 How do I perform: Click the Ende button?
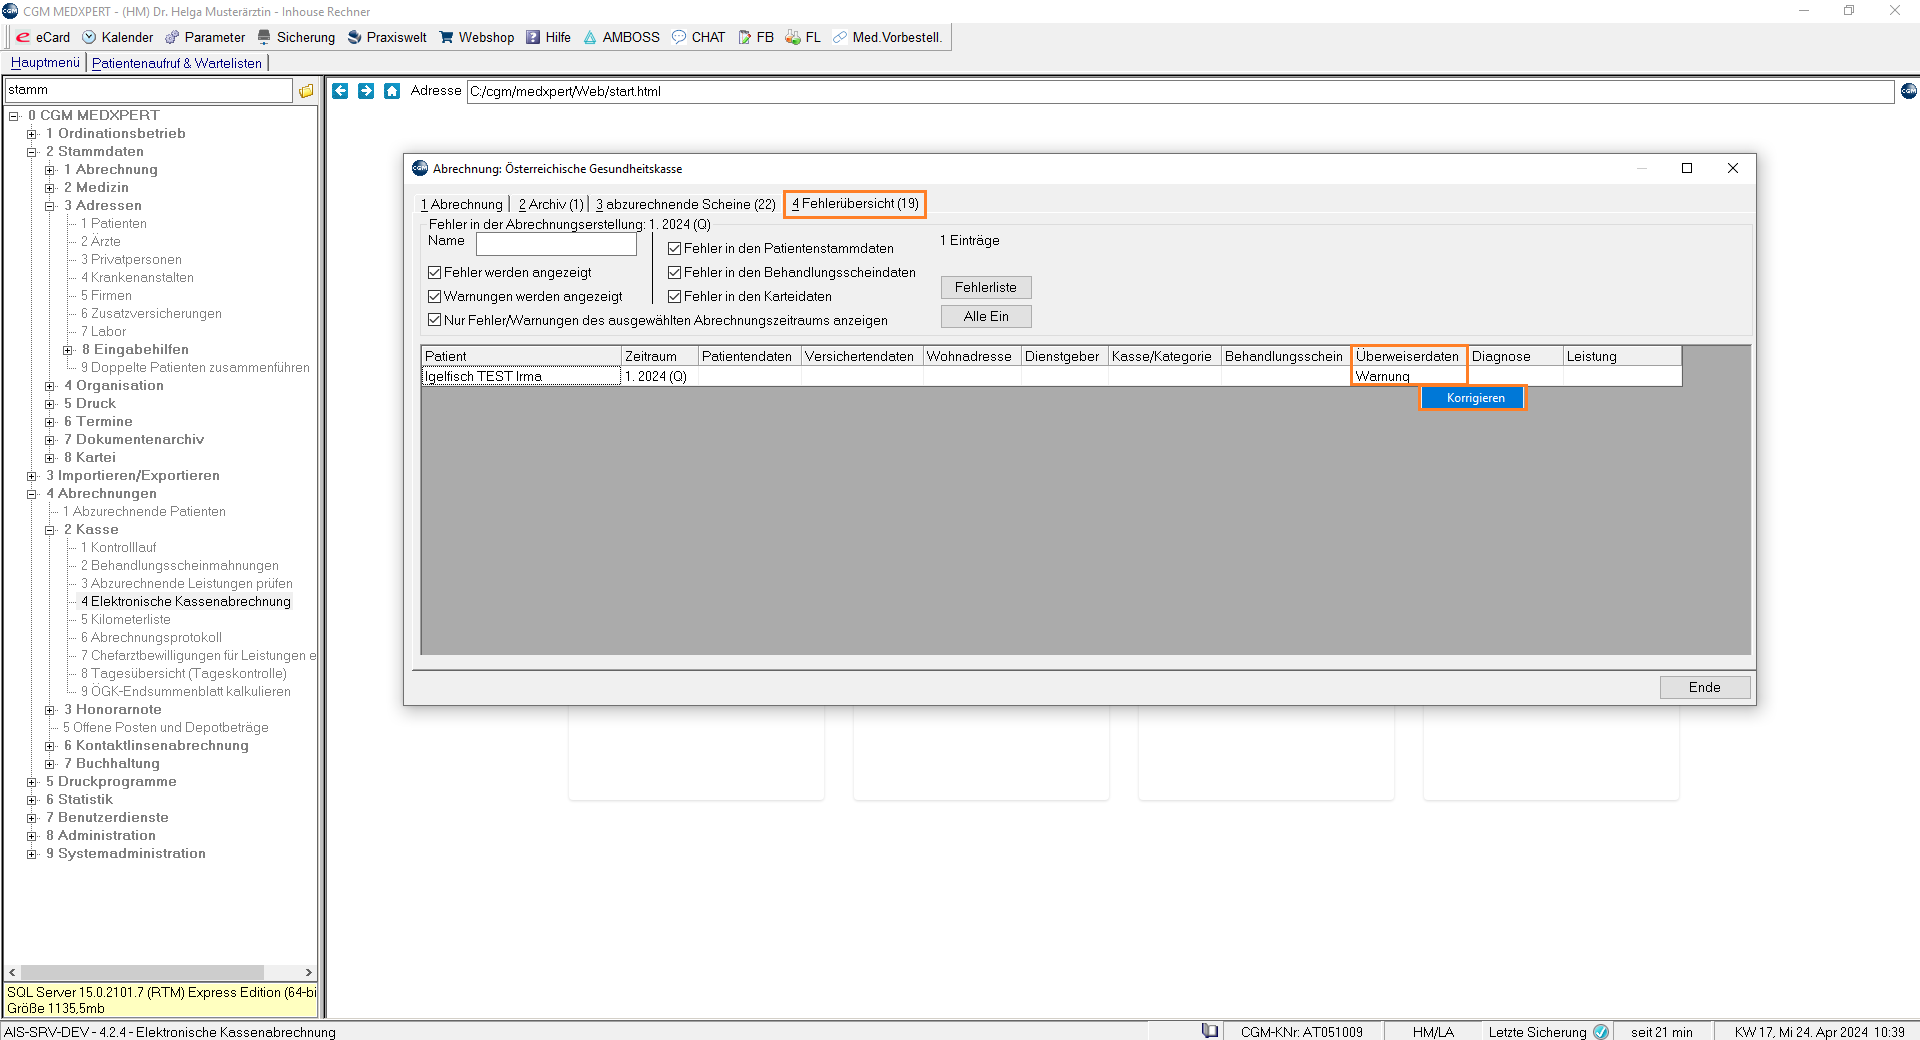[x=1705, y=687]
